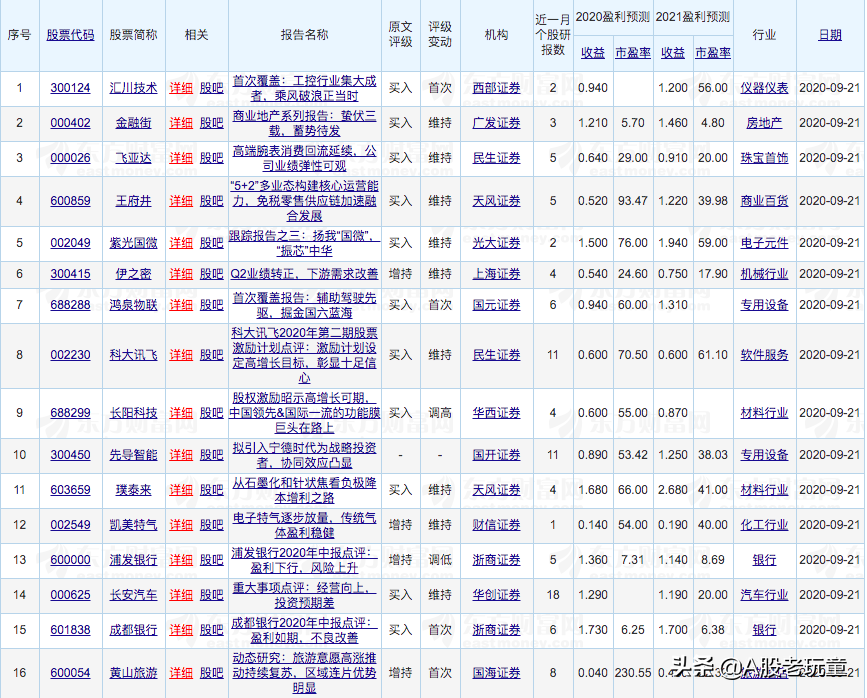Open stock name 璞泰来
The width and height of the screenshot is (867, 698).
point(133,490)
